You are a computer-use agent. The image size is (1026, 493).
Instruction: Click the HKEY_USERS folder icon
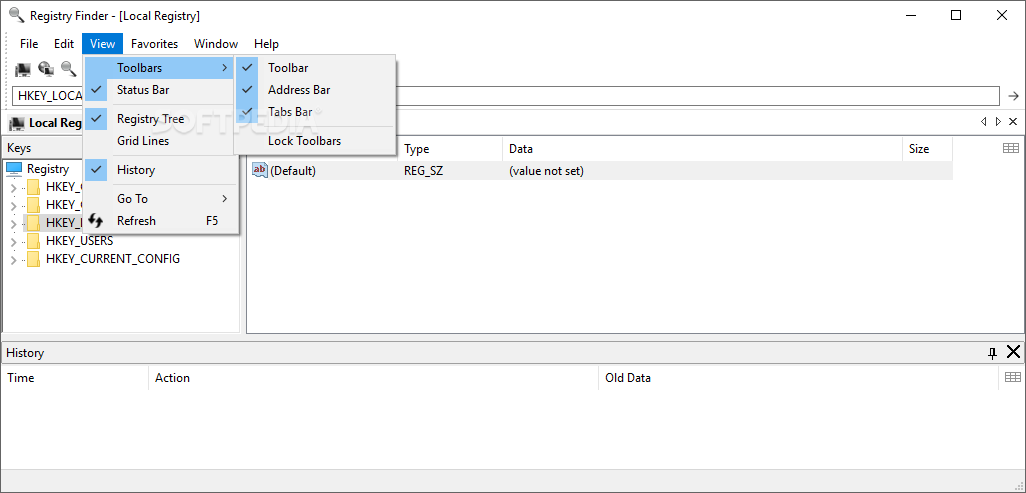click(33, 241)
